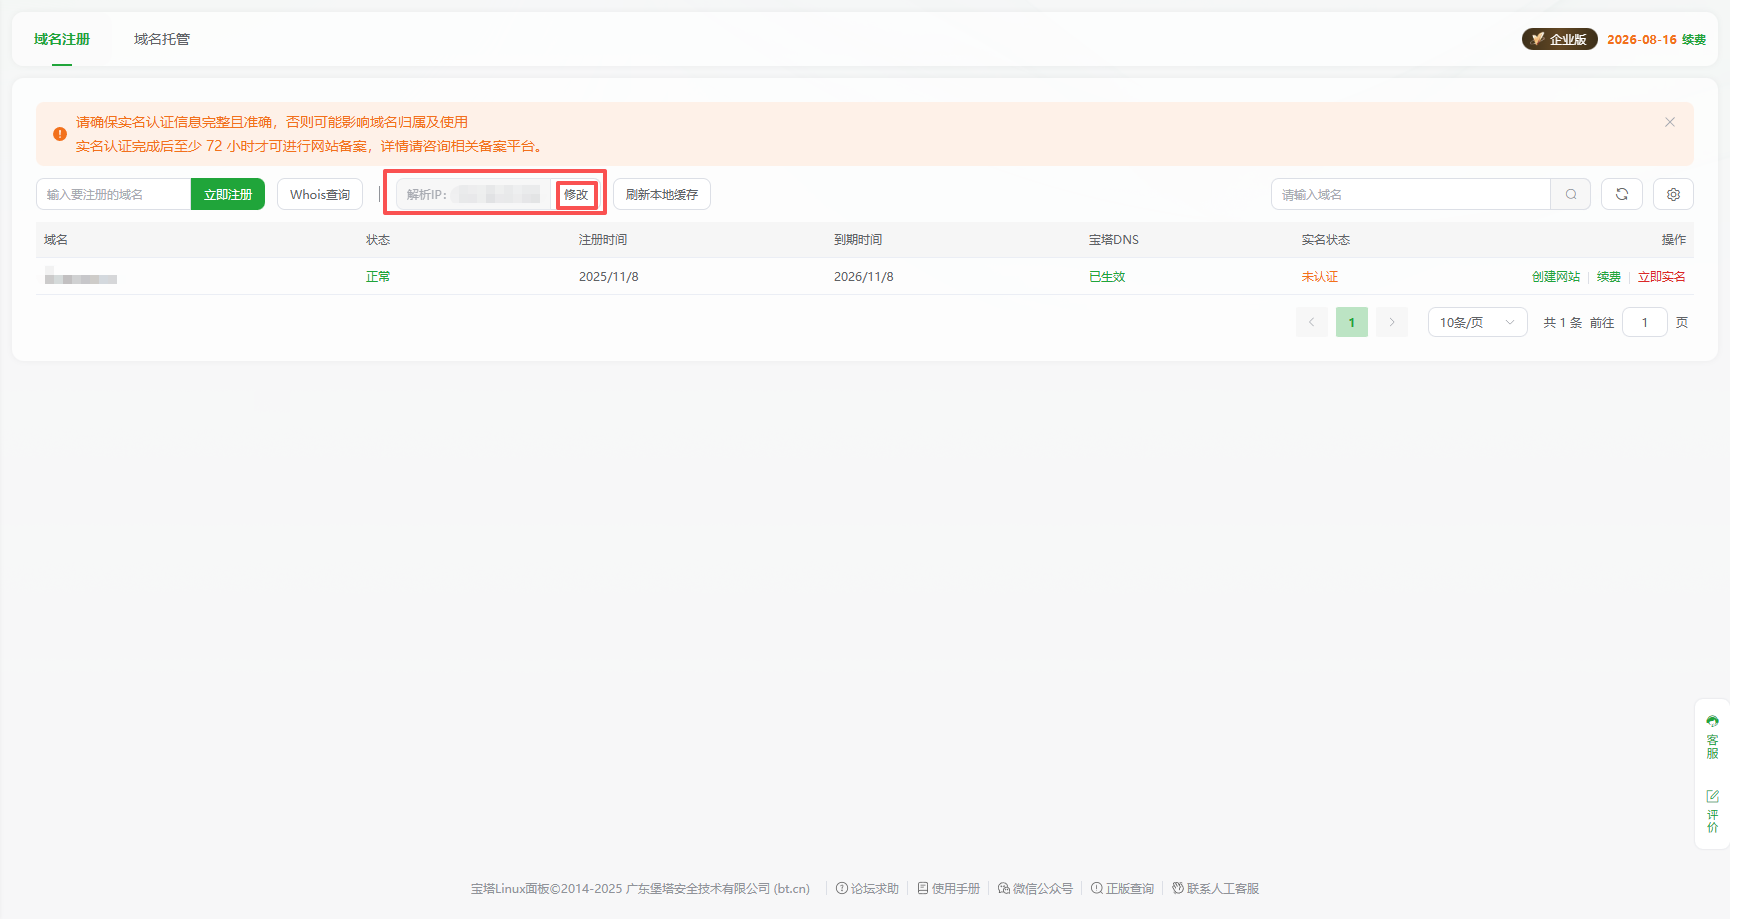Go to next page arrow
Screen dimensions: 1740x919
(x=1391, y=322)
